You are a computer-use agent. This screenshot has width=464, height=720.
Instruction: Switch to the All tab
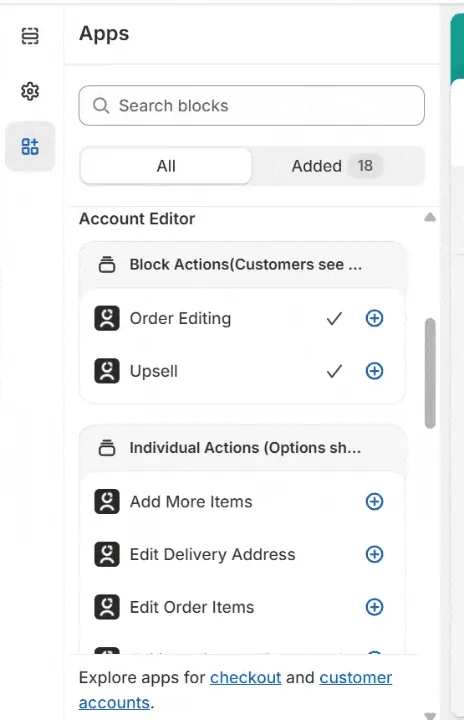point(166,166)
